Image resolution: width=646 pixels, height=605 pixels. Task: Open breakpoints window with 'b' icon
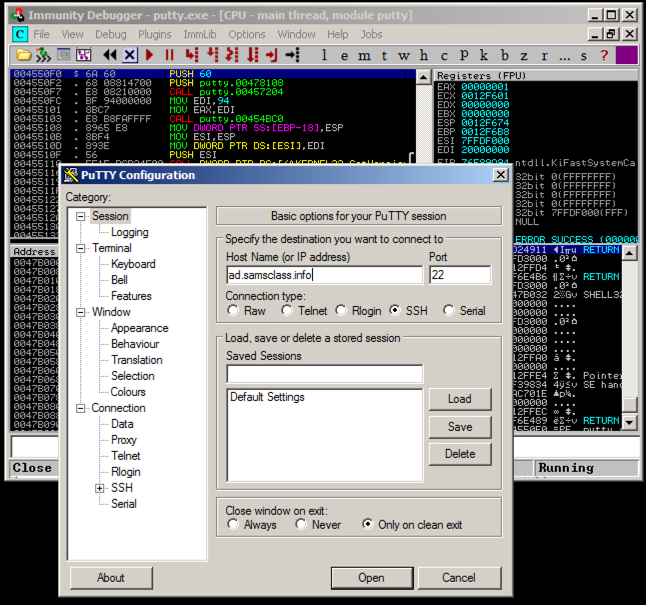coord(505,54)
